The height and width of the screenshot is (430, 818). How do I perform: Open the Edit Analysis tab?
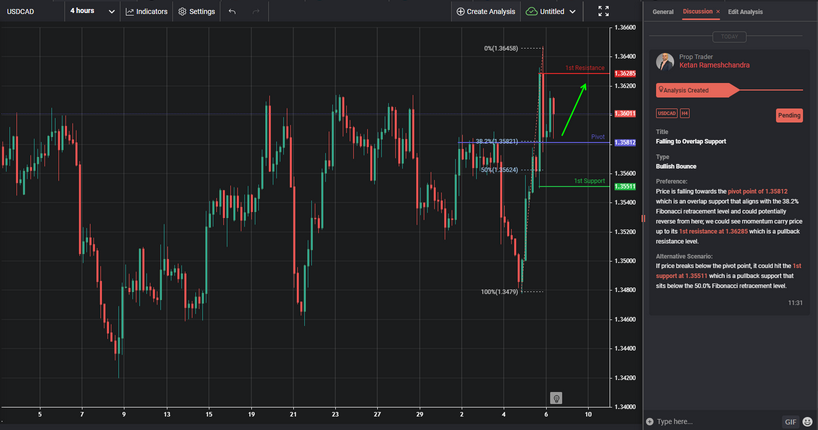click(x=745, y=11)
